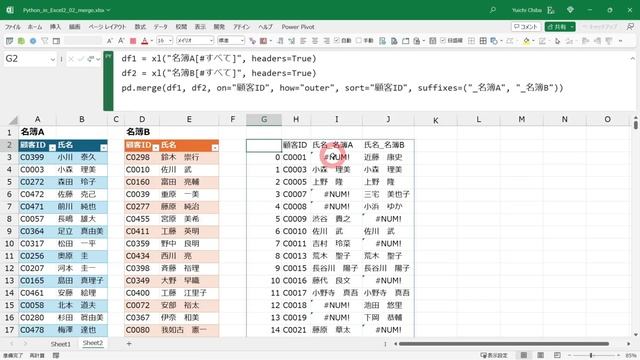This screenshot has height=360, width=640.
Task: Open the Name Box dropdown arrow
Action: pos(53,60)
